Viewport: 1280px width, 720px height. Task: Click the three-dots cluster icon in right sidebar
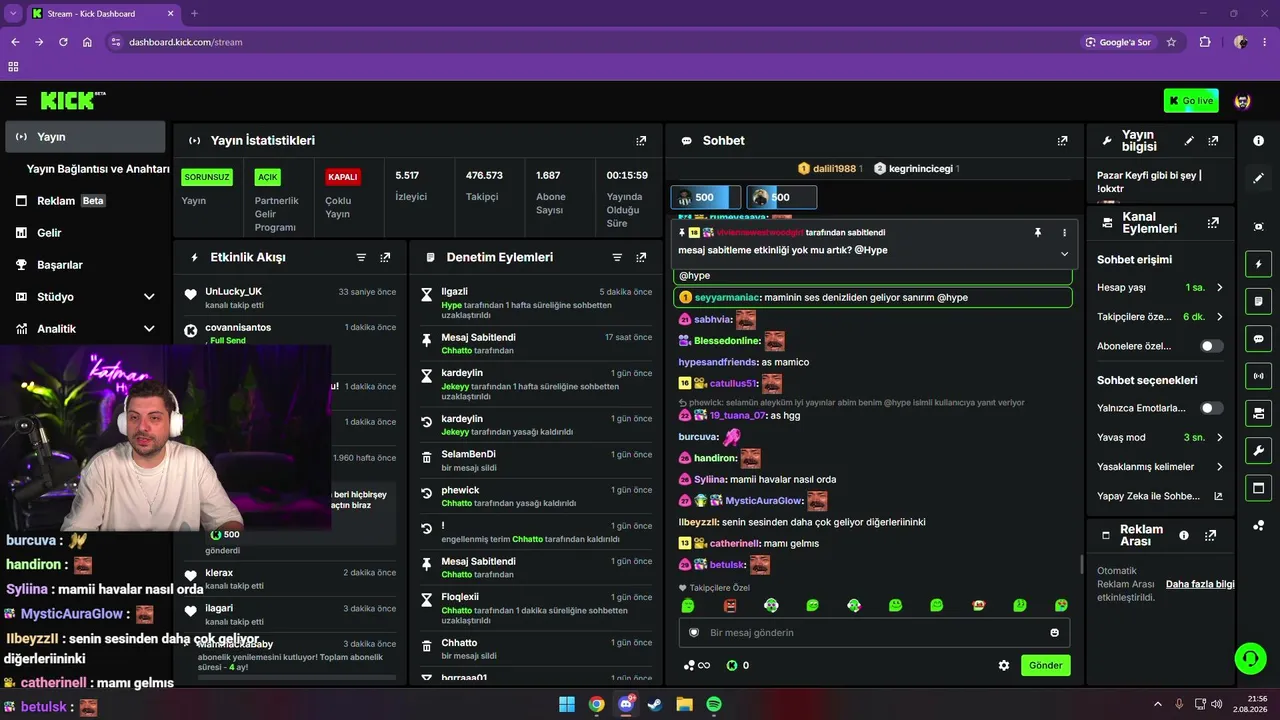click(x=1258, y=525)
